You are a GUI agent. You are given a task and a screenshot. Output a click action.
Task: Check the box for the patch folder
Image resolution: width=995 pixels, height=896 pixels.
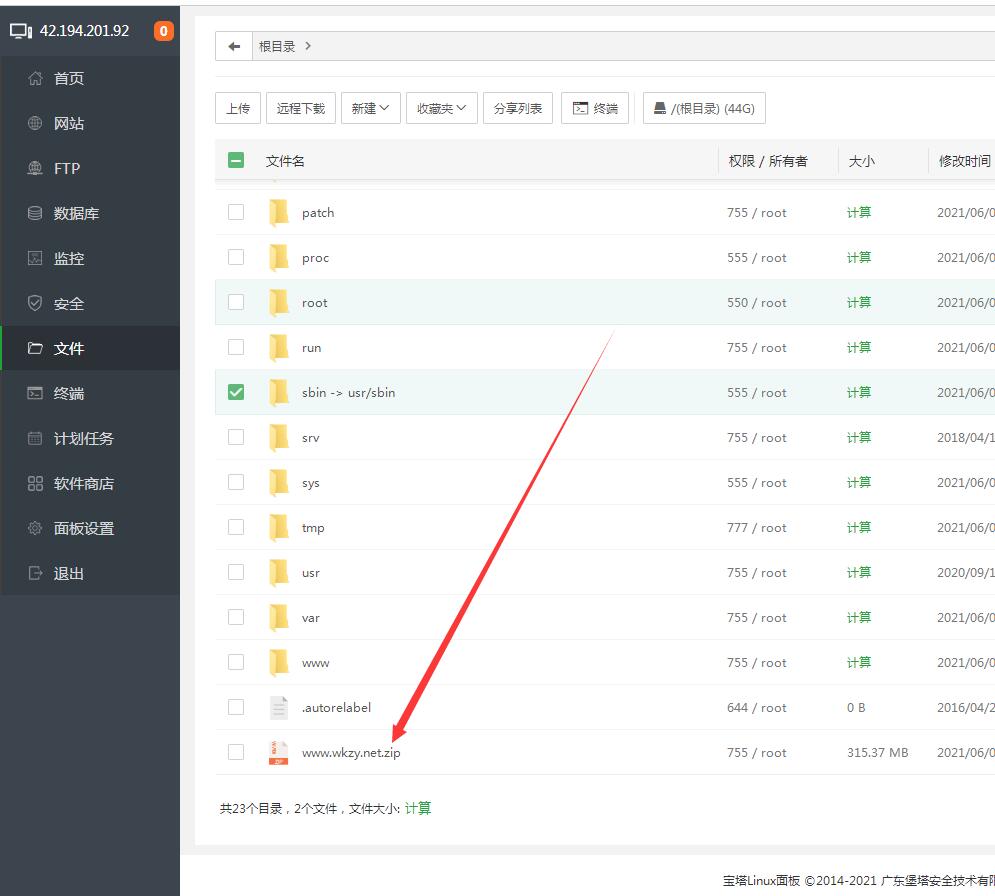[x=236, y=212]
